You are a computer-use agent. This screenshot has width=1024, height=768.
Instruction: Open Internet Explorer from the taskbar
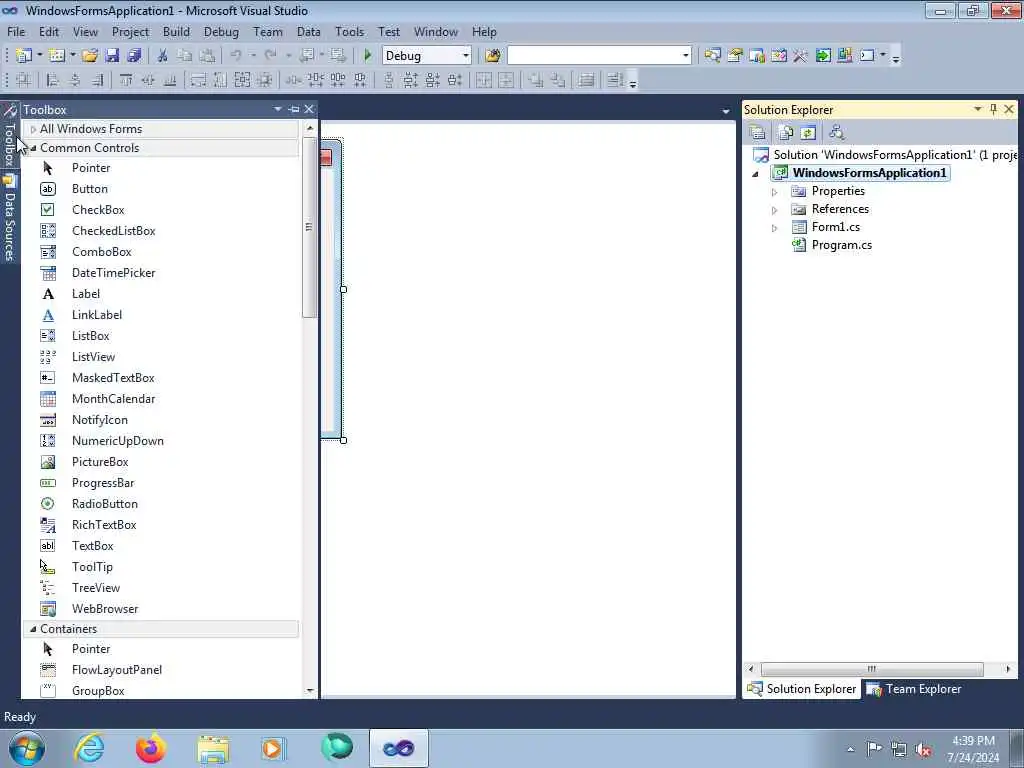pos(89,748)
